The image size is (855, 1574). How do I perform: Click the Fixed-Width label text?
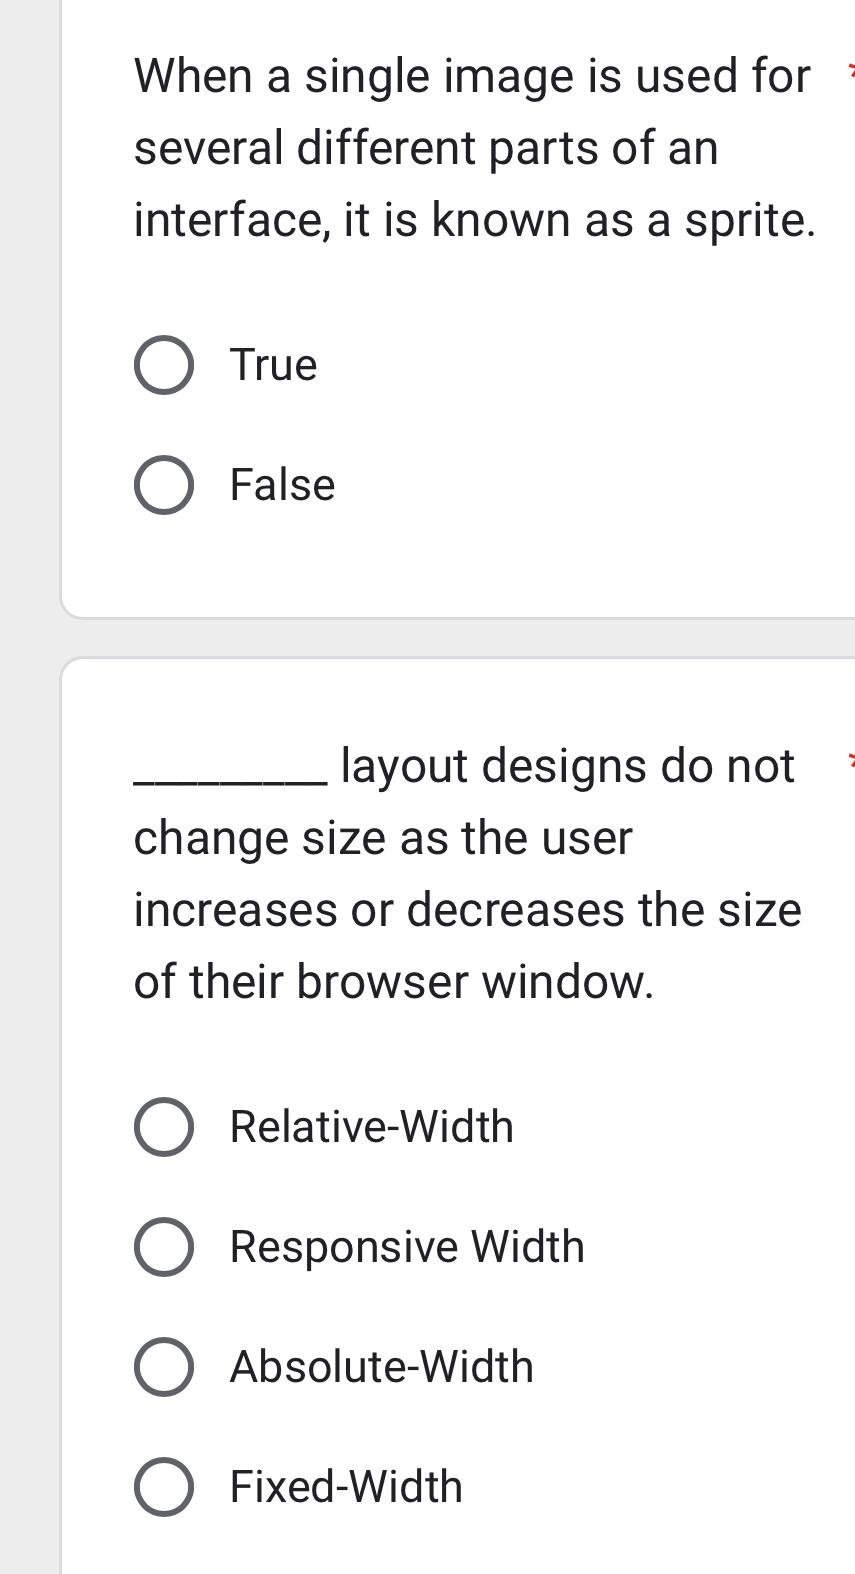345,1487
